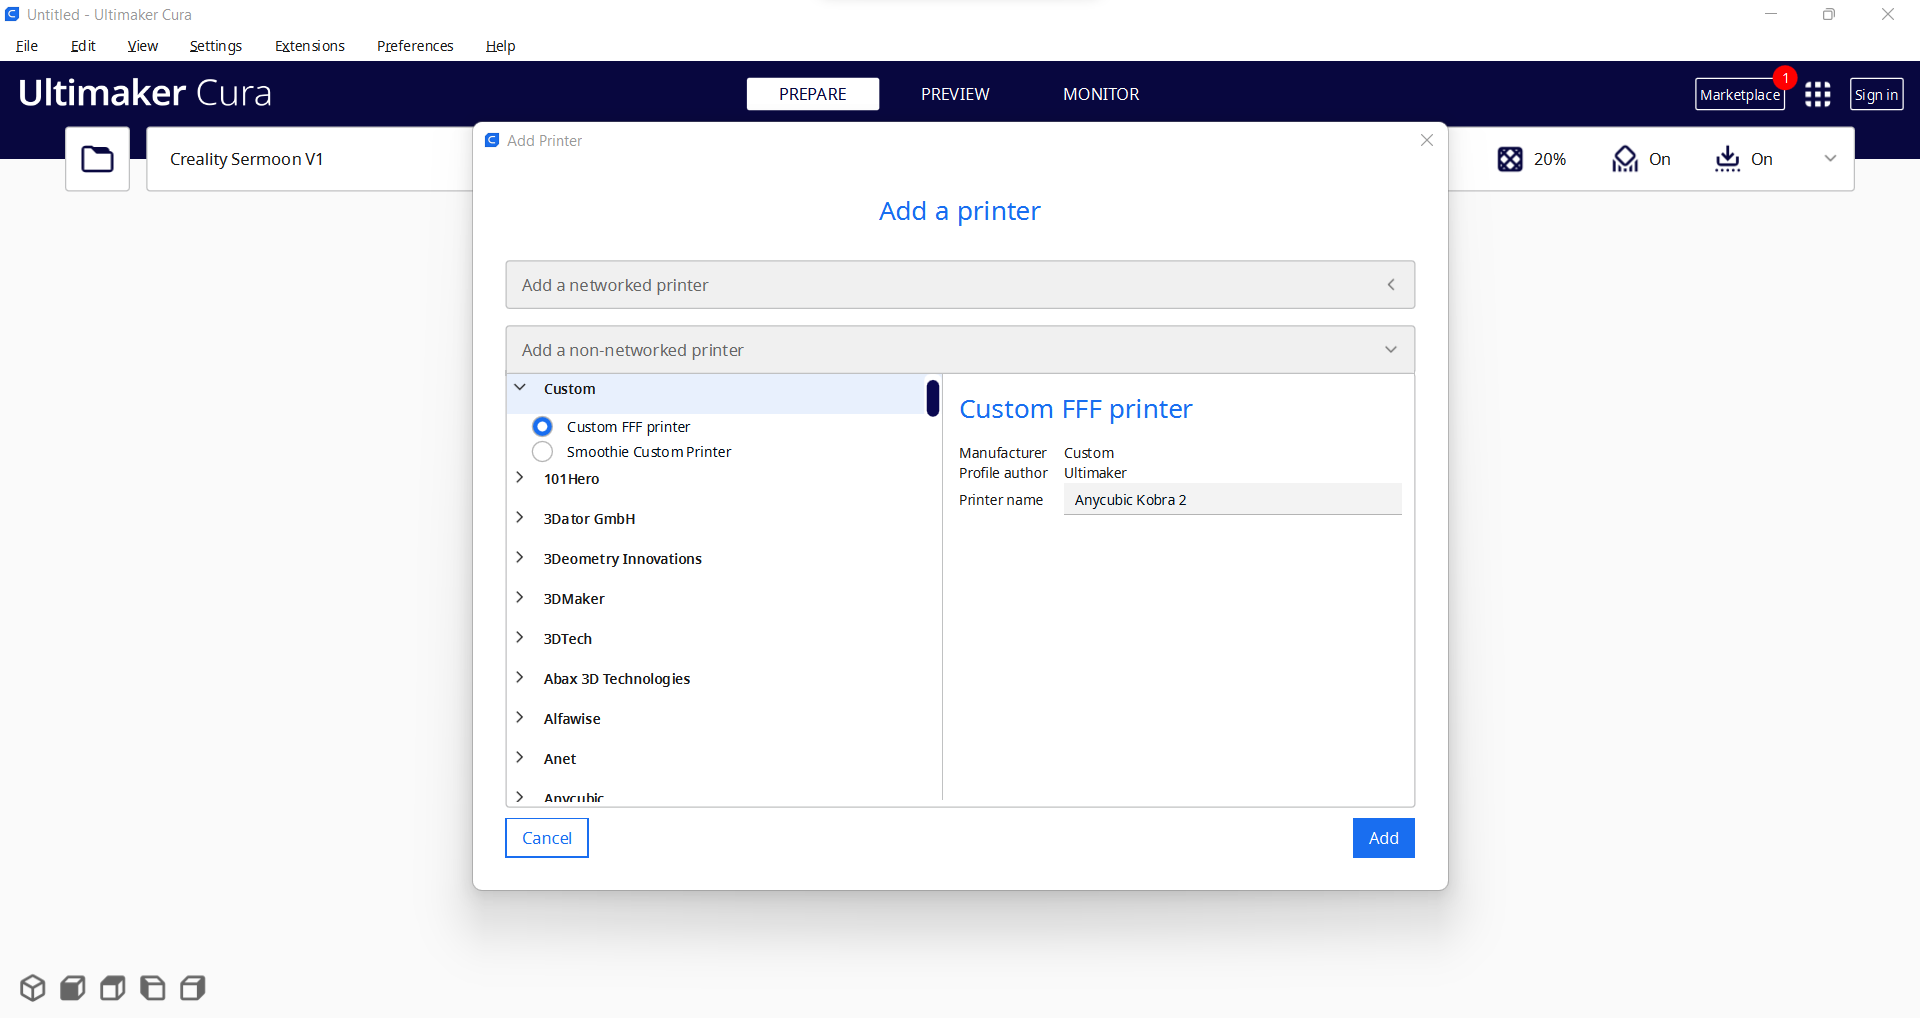Click the infill density icon showing 20%

(x=1510, y=159)
